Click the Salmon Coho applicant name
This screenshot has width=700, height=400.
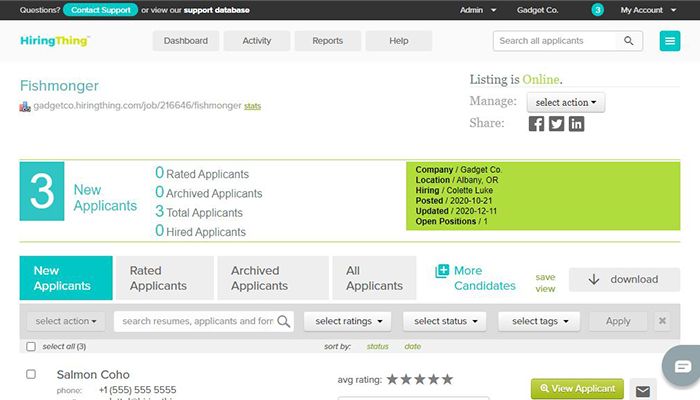point(93,375)
